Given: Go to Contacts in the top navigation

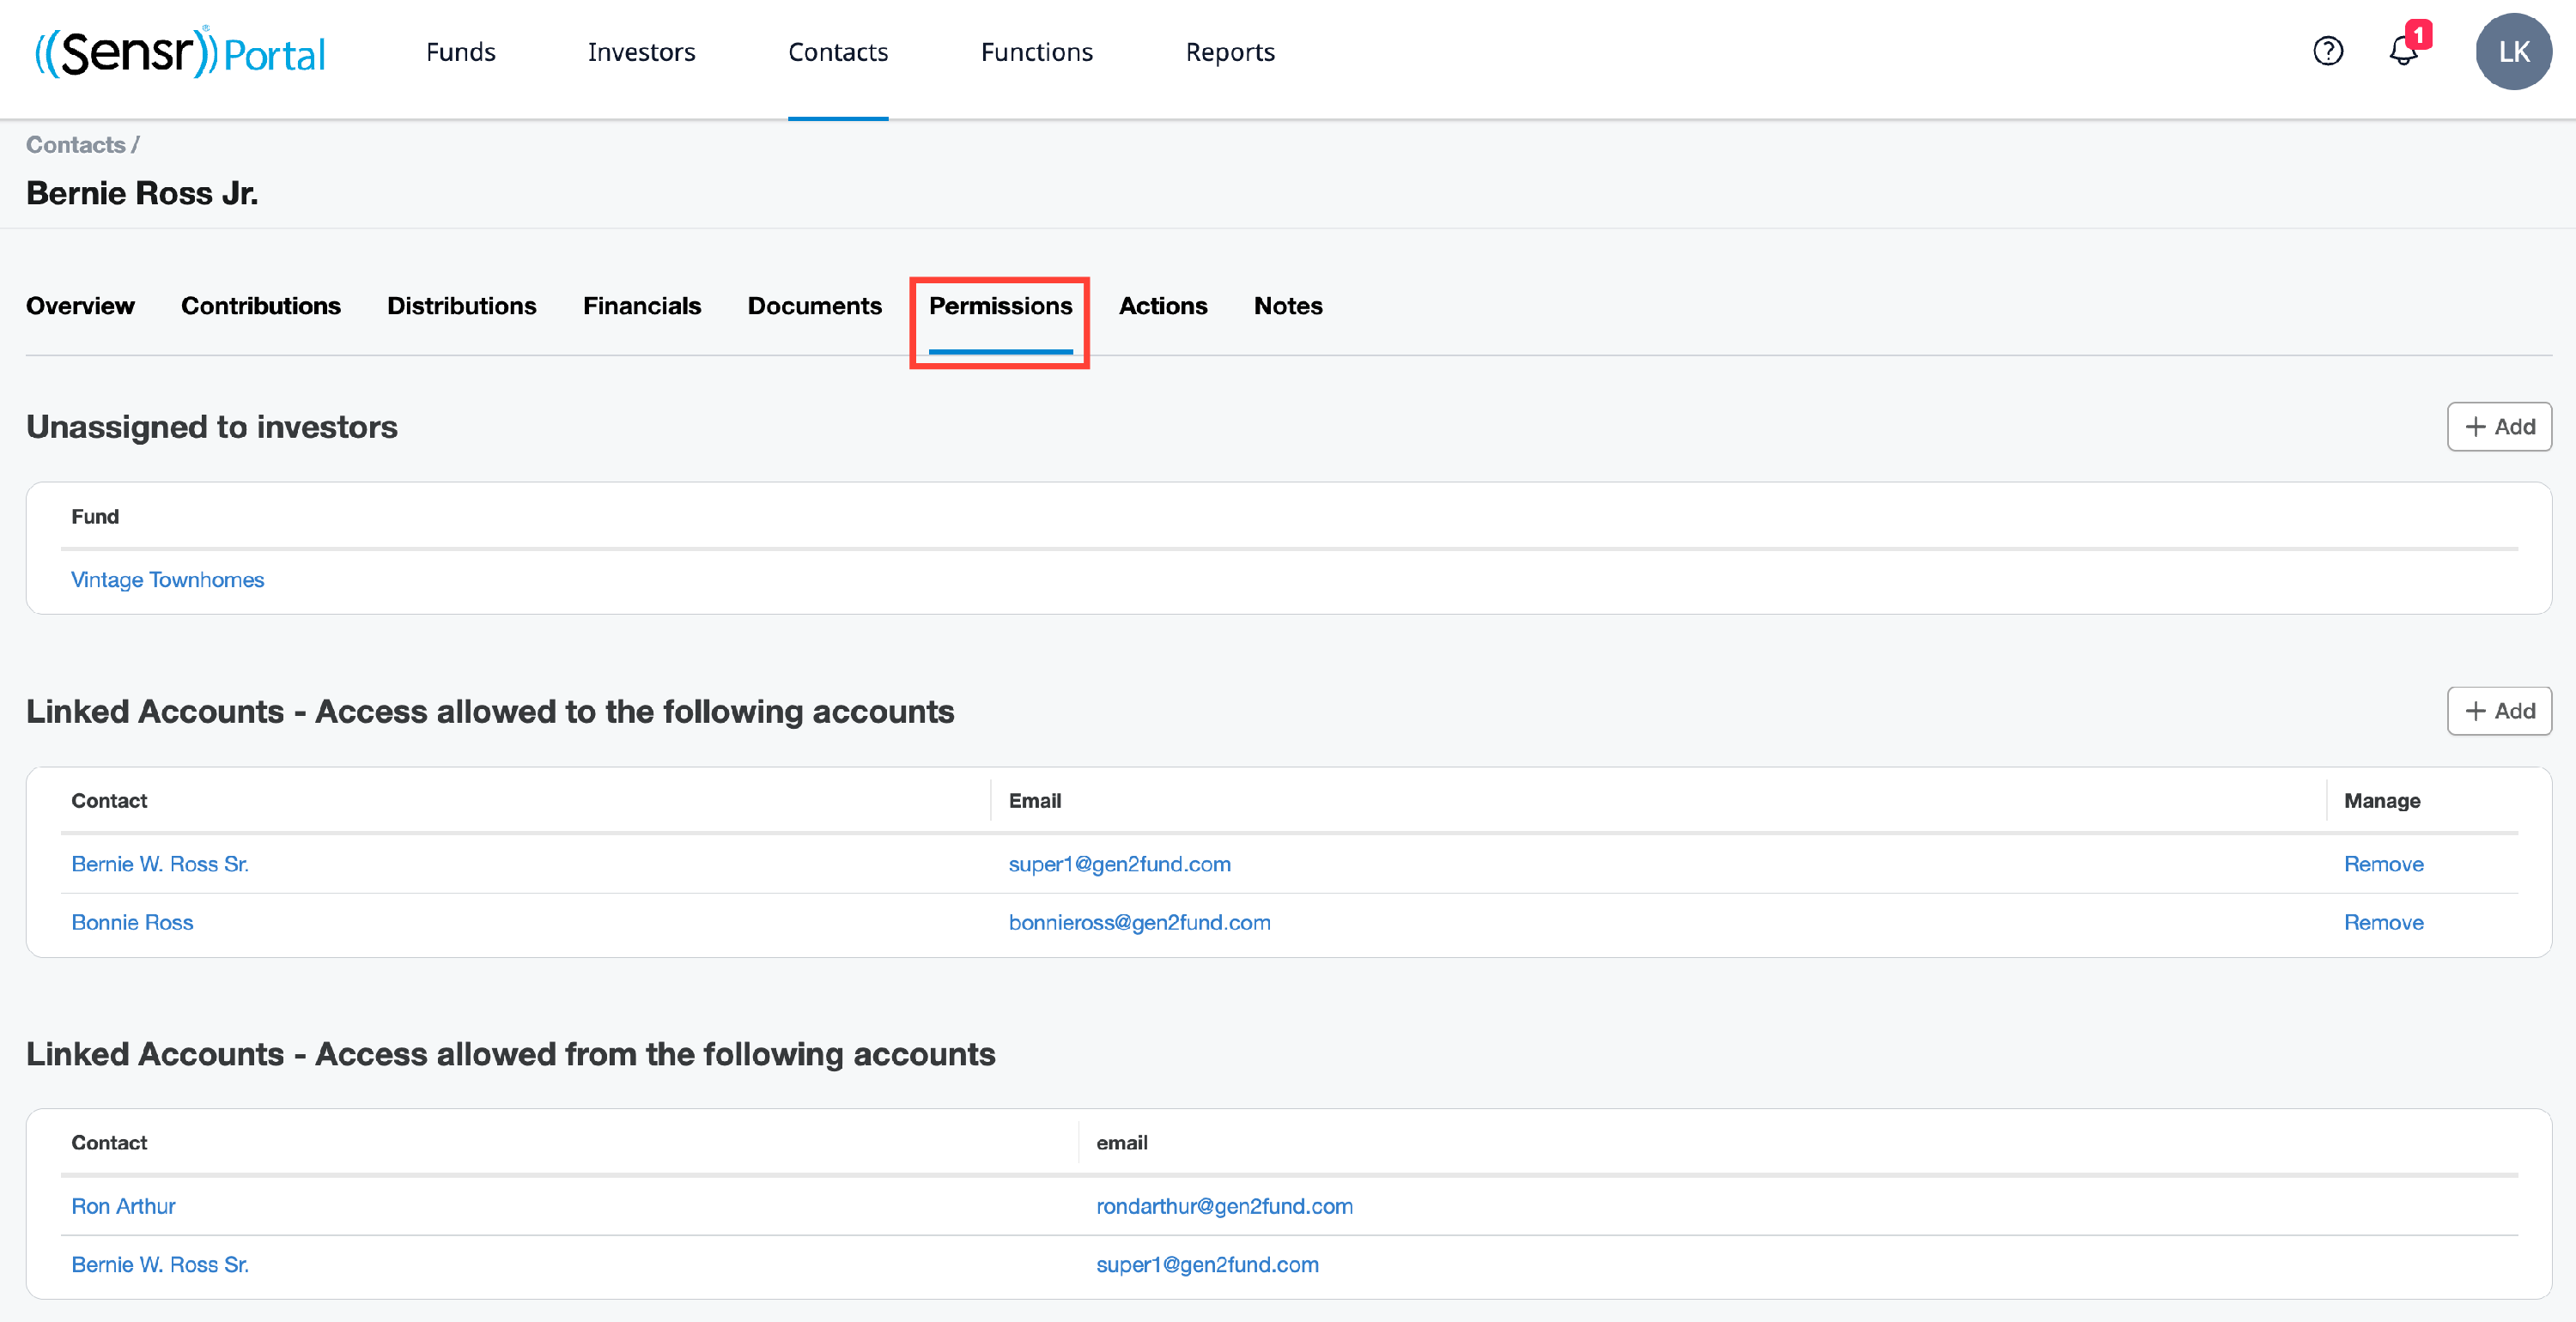Looking at the screenshot, I should pyautogui.click(x=838, y=52).
